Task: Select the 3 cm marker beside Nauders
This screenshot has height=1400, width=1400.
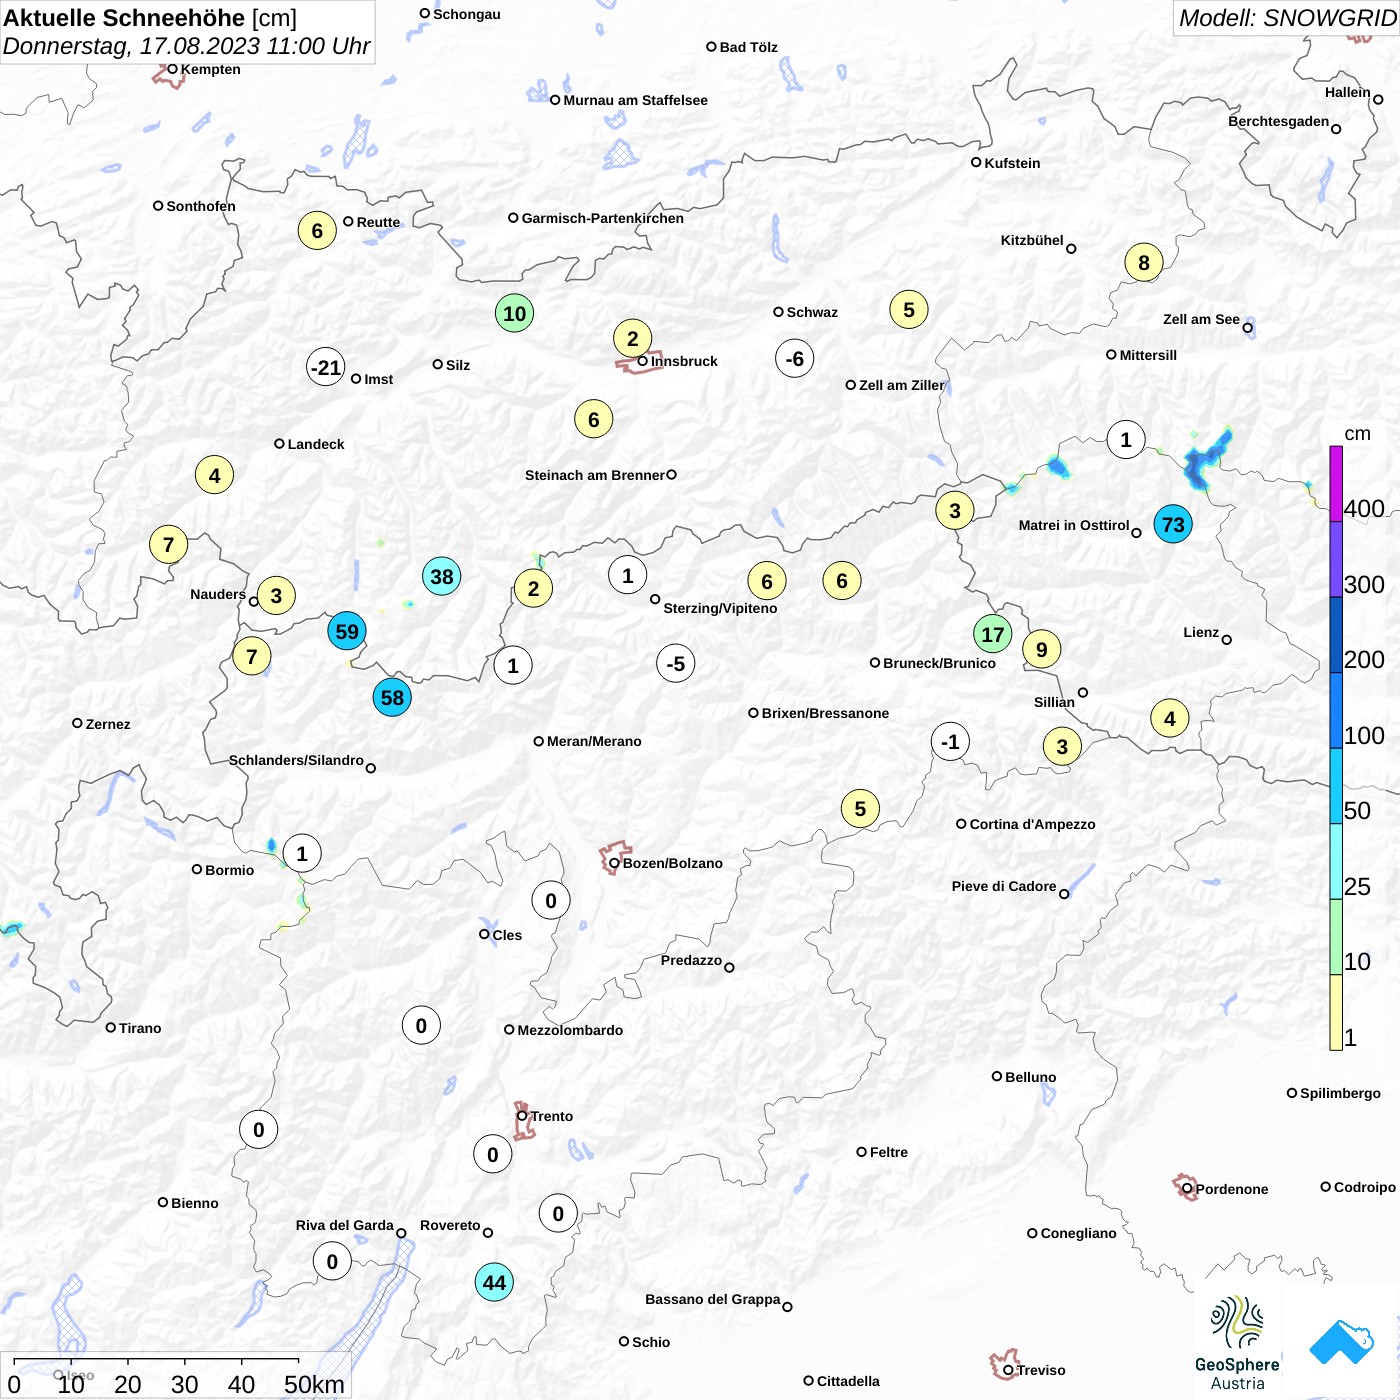Action: click(276, 596)
